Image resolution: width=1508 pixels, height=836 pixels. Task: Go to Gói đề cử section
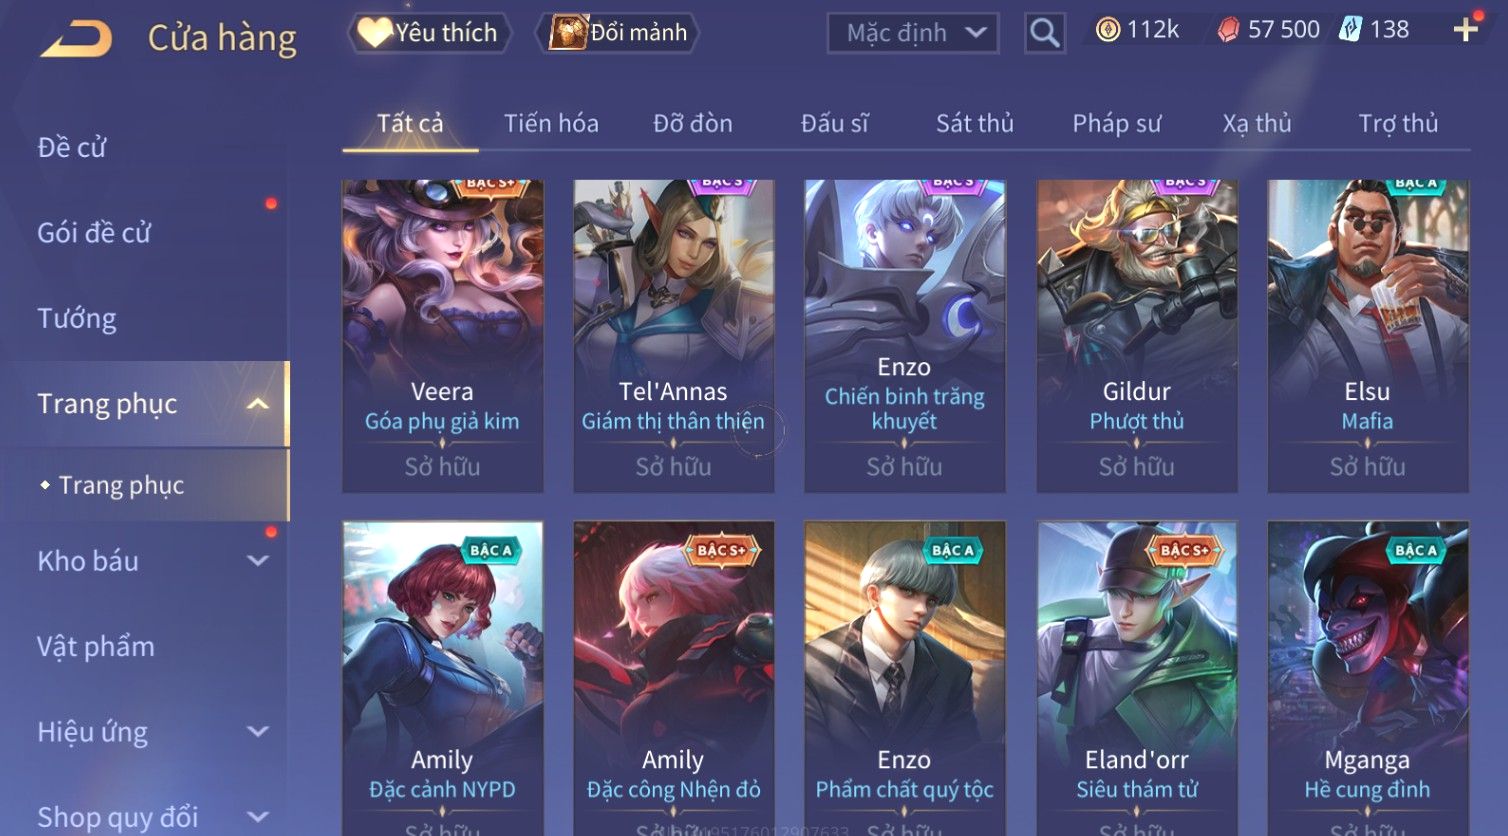(94, 233)
